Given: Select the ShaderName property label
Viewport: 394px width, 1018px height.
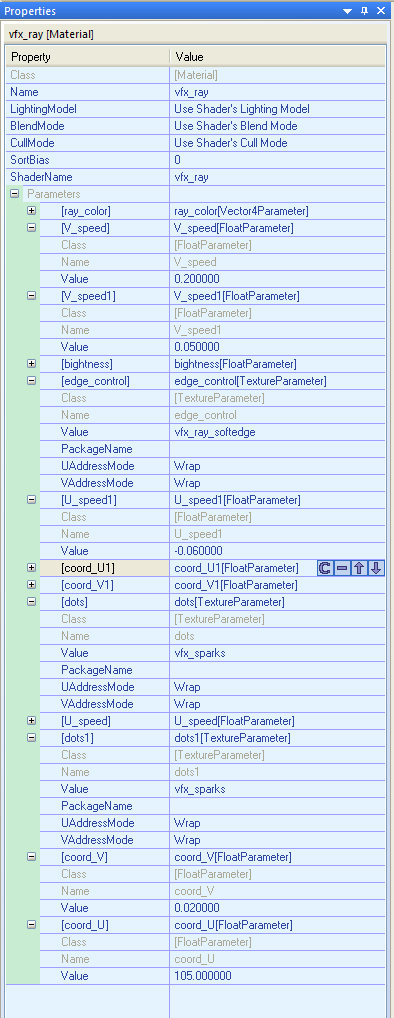Looking at the screenshot, I should pyautogui.click(x=42, y=177).
